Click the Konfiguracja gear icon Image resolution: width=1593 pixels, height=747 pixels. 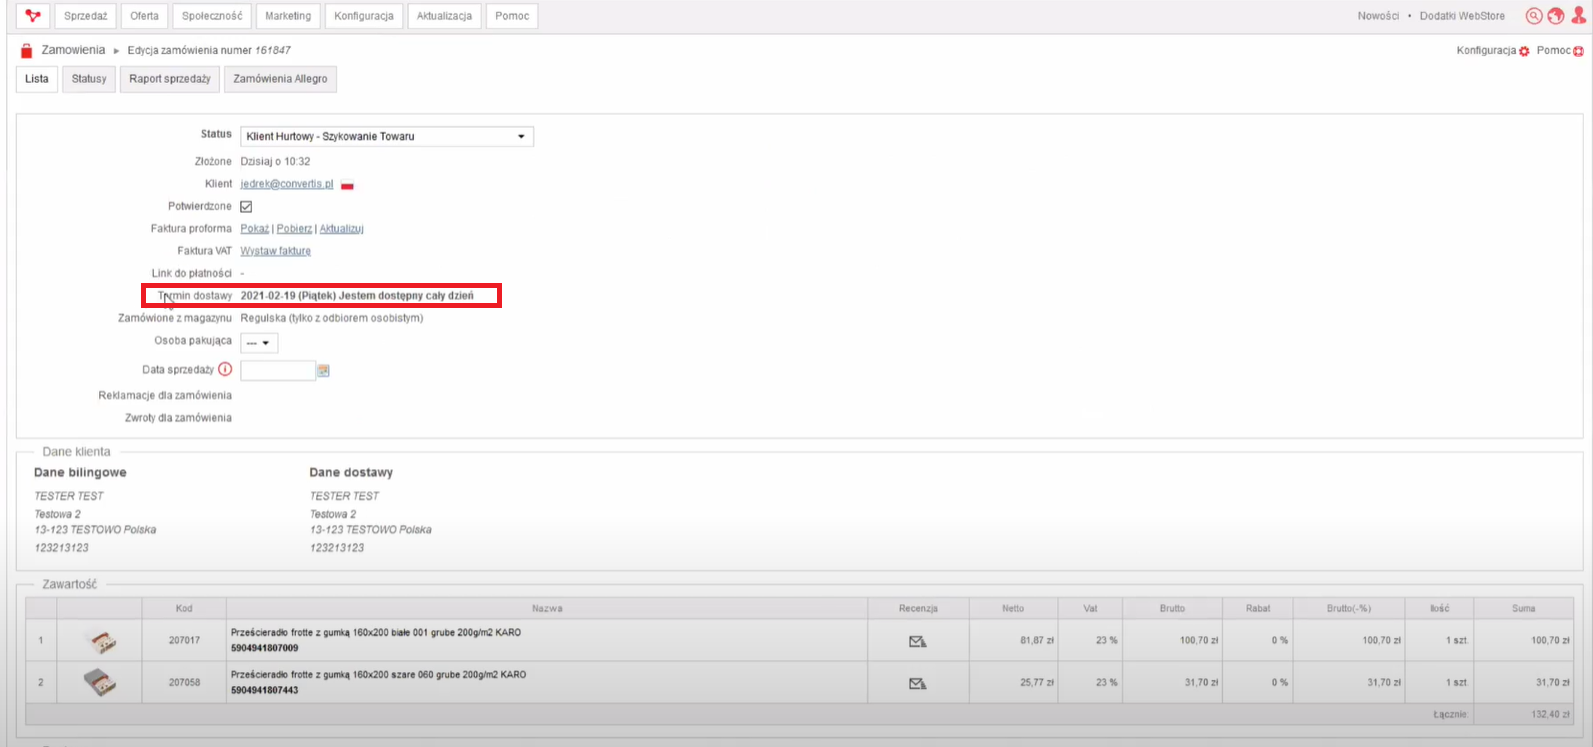pyautogui.click(x=1524, y=51)
